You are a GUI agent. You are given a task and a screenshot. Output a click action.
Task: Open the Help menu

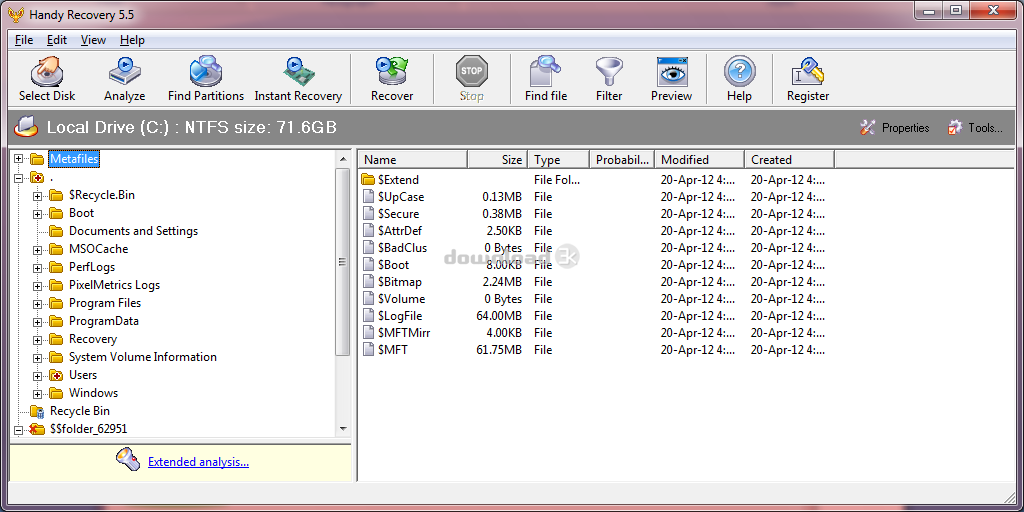[133, 40]
